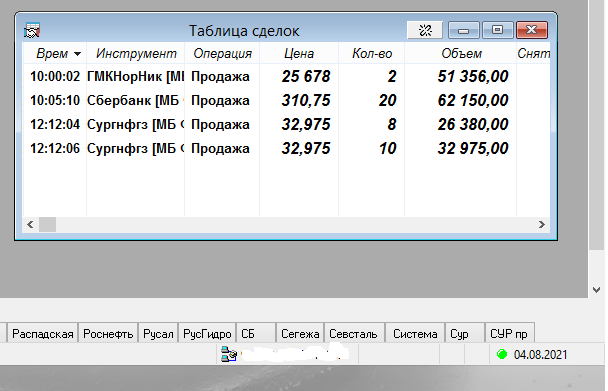Switch to the Распадская tab
Screen dimensions: 608x391
point(43,334)
